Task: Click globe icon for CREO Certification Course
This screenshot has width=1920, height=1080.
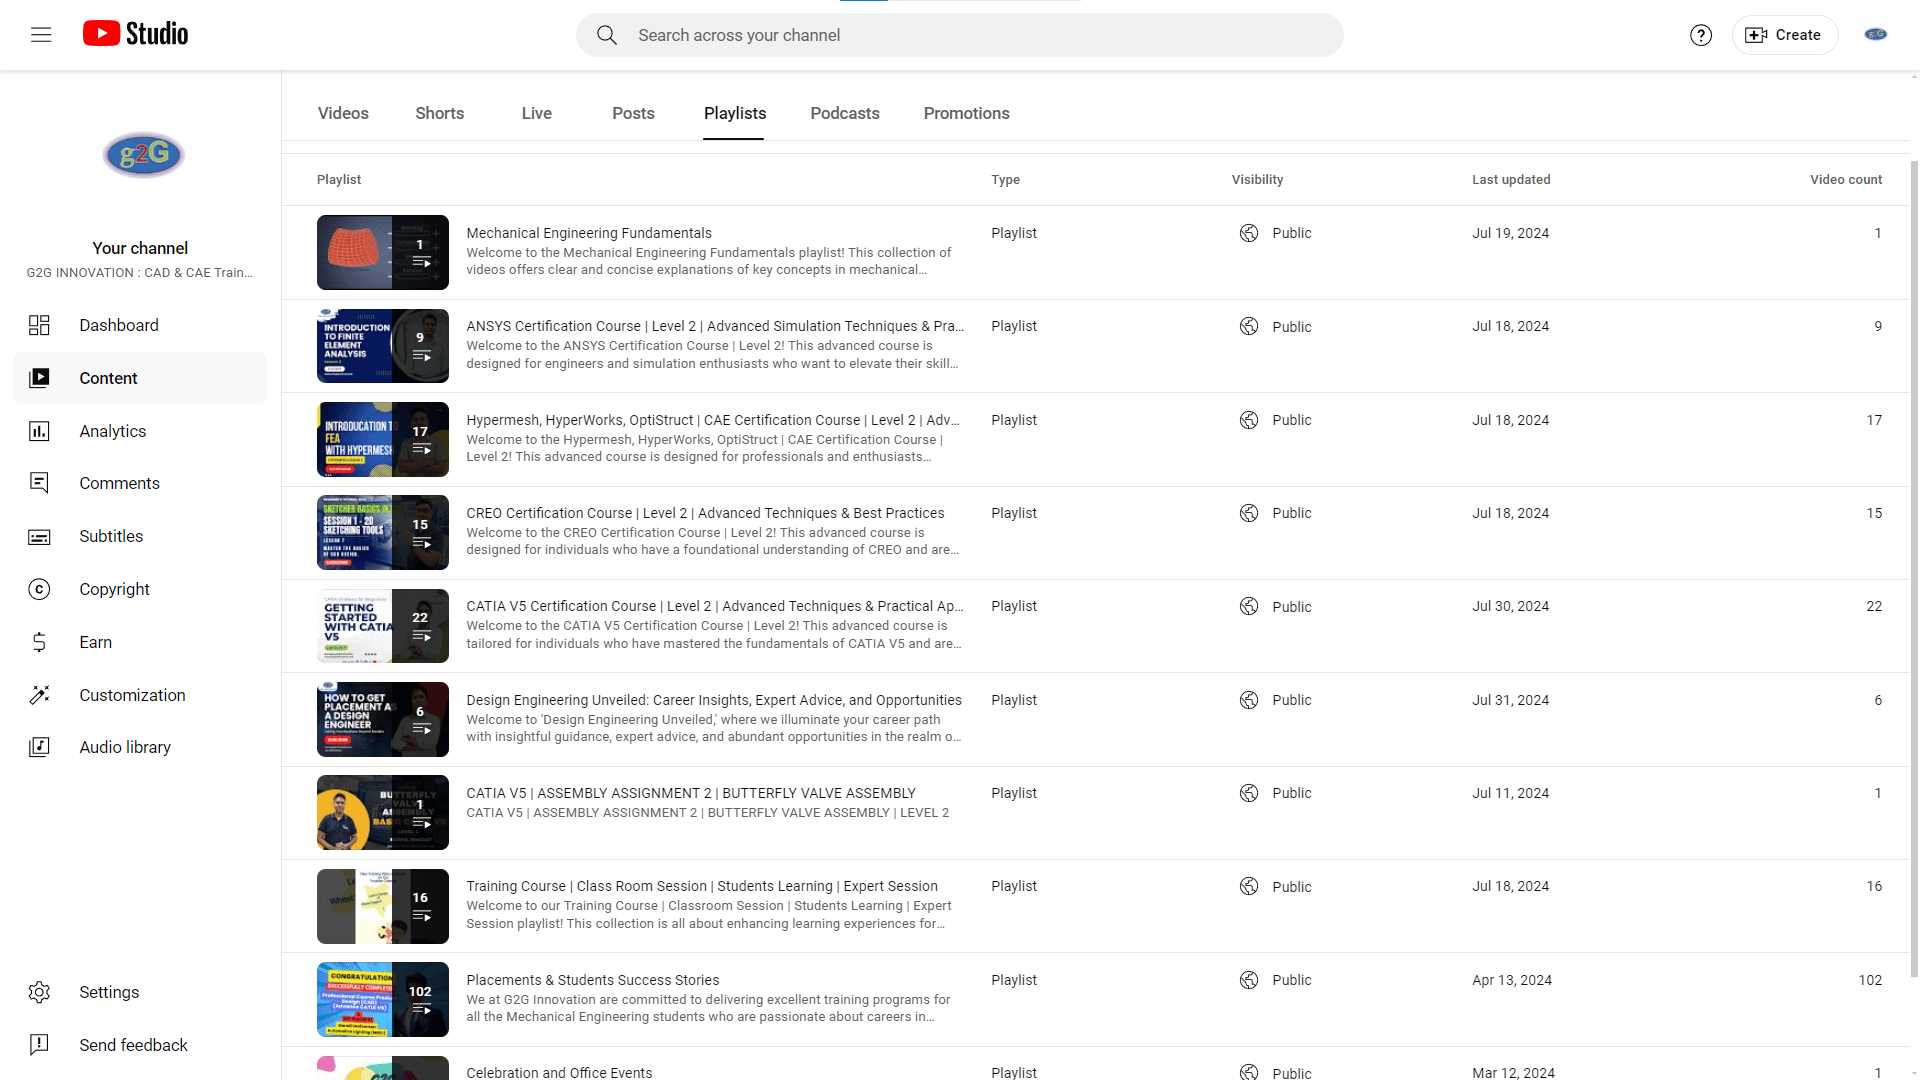Action: [x=1249, y=513]
